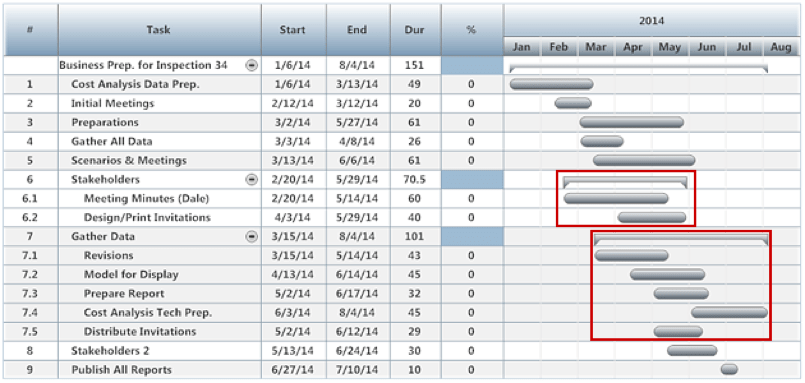Click duration 101 in Gather Data row

tap(414, 236)
